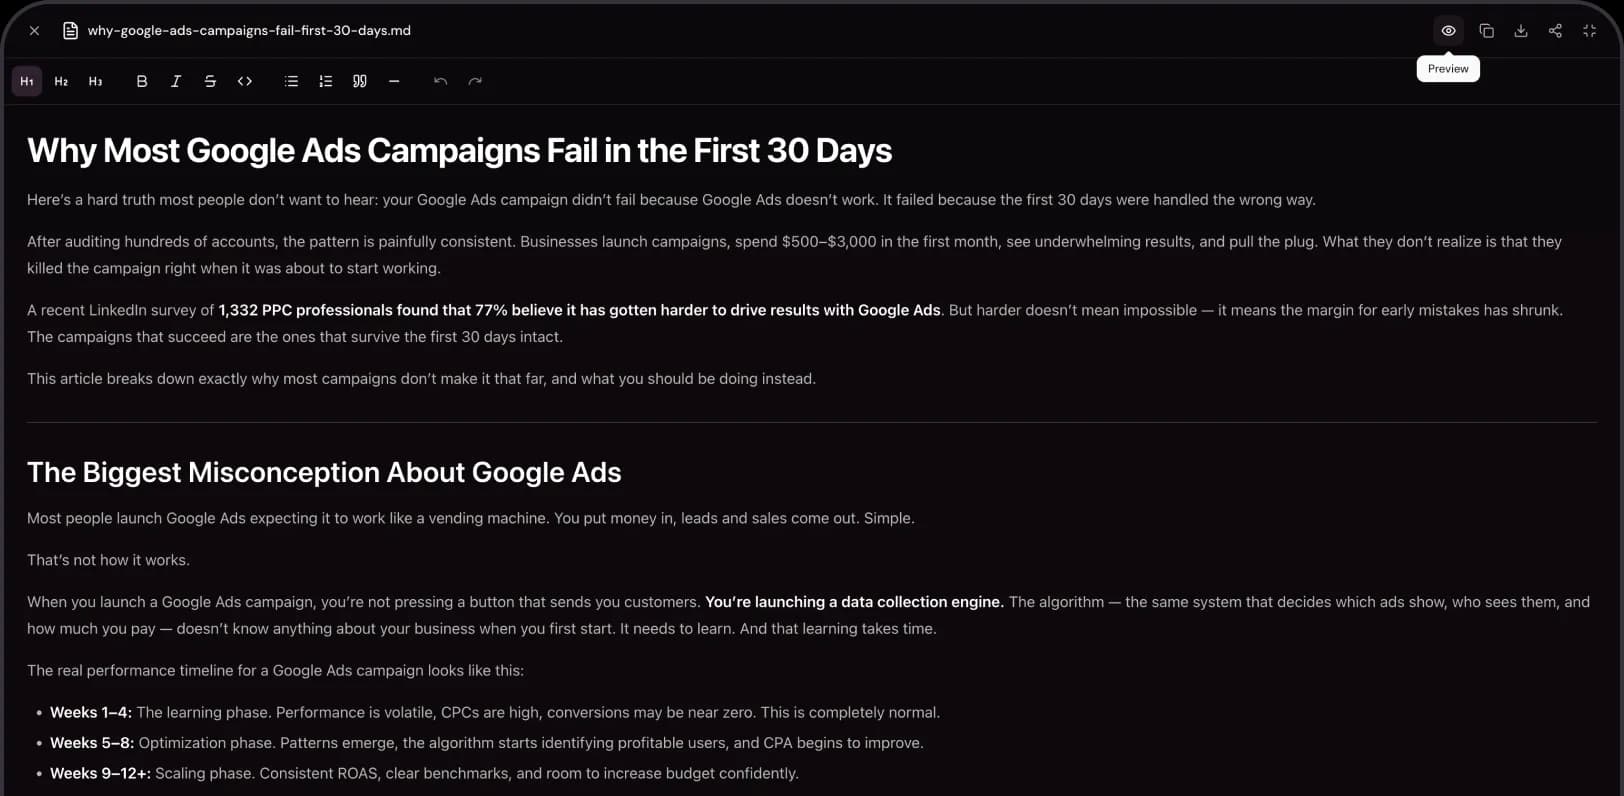Apply strikethrough formatting
The image size is (1624, 796).
click(210, 81)
